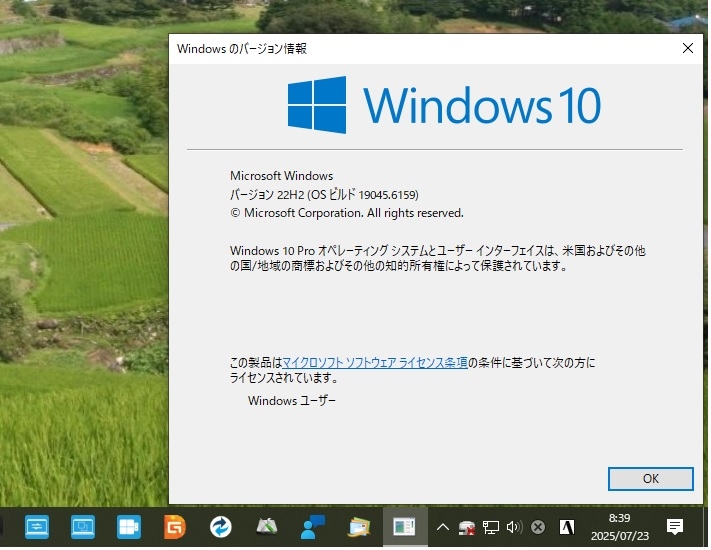Click the Windows のバージョン情報 title text
The width and height of the screenshot is (711, 550).
[x=242, y=49]
